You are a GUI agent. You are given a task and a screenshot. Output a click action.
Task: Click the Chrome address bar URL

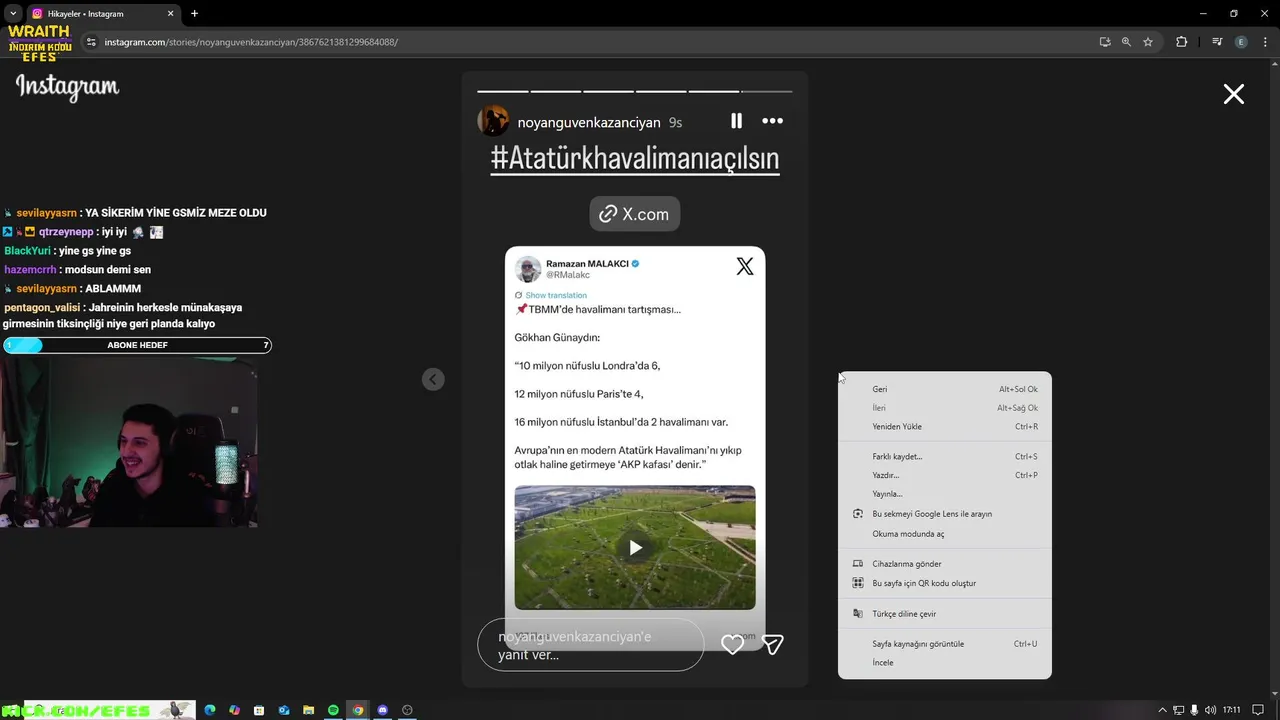(251, 42)
